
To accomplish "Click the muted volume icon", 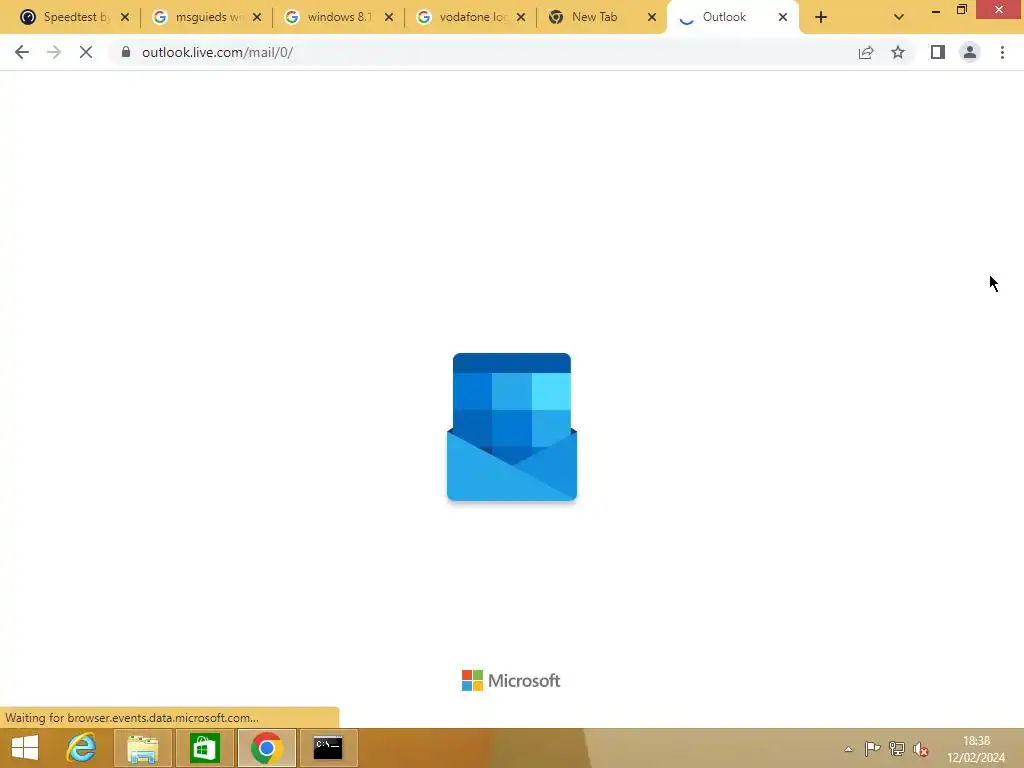I will 921,749.
